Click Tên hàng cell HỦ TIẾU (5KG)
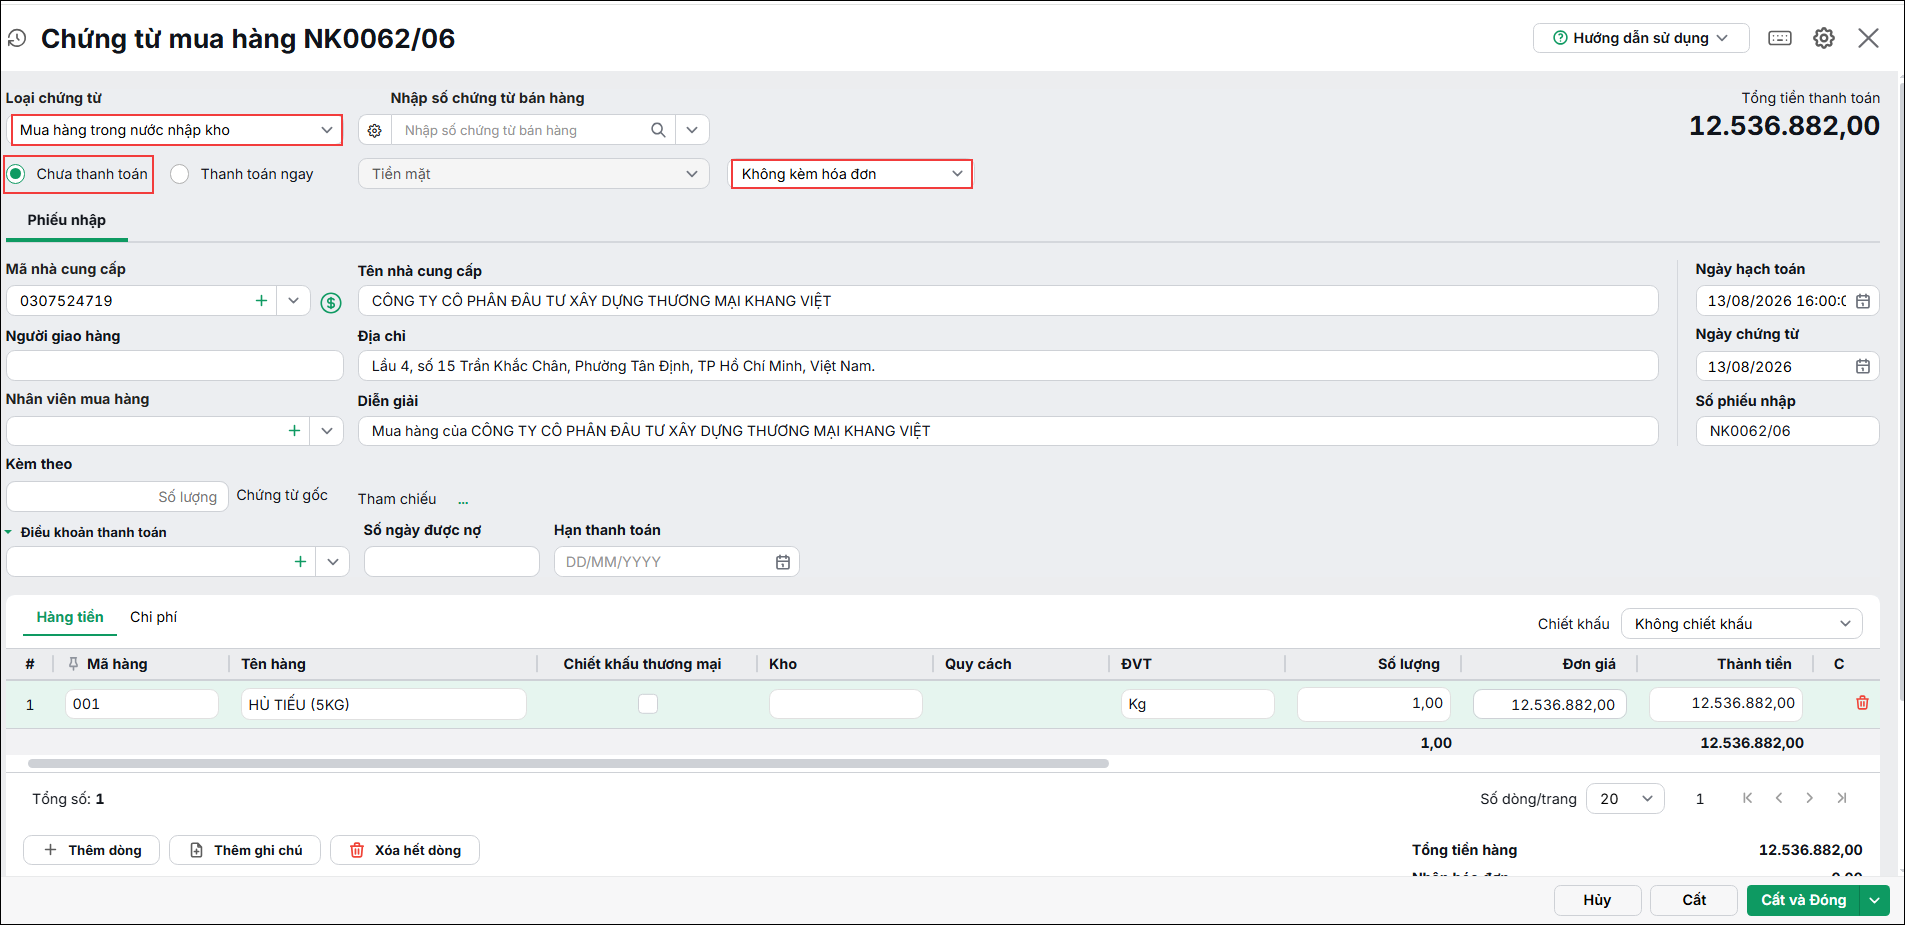 click(x=384, y=704)
